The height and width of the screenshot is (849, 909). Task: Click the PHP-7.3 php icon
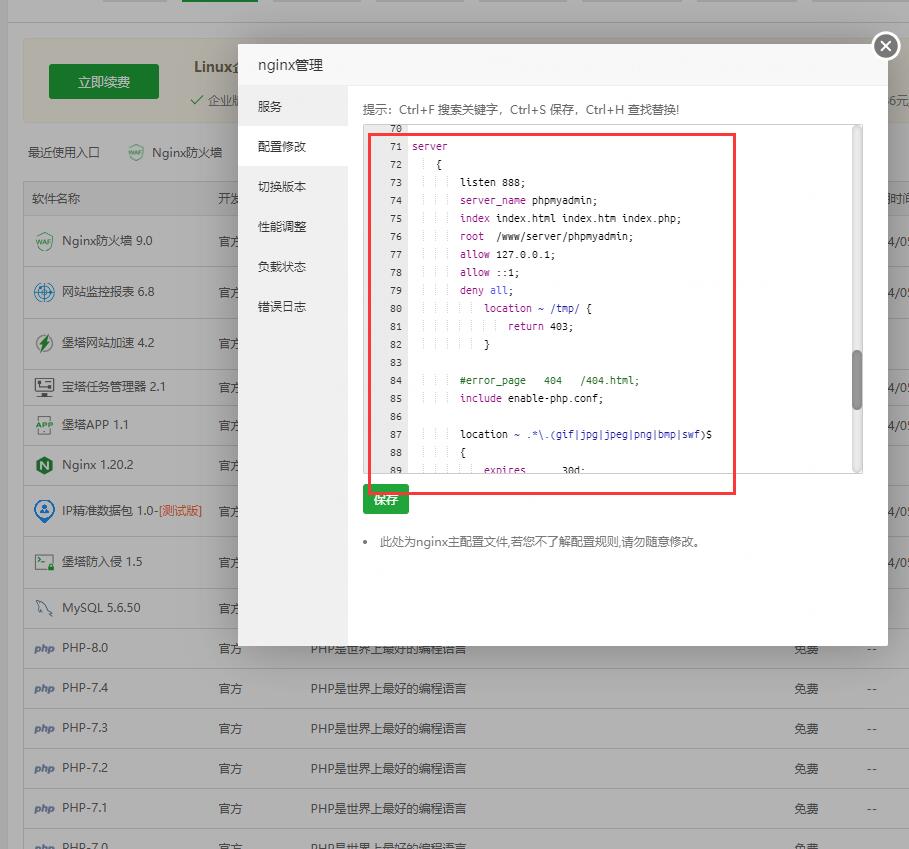44,728
